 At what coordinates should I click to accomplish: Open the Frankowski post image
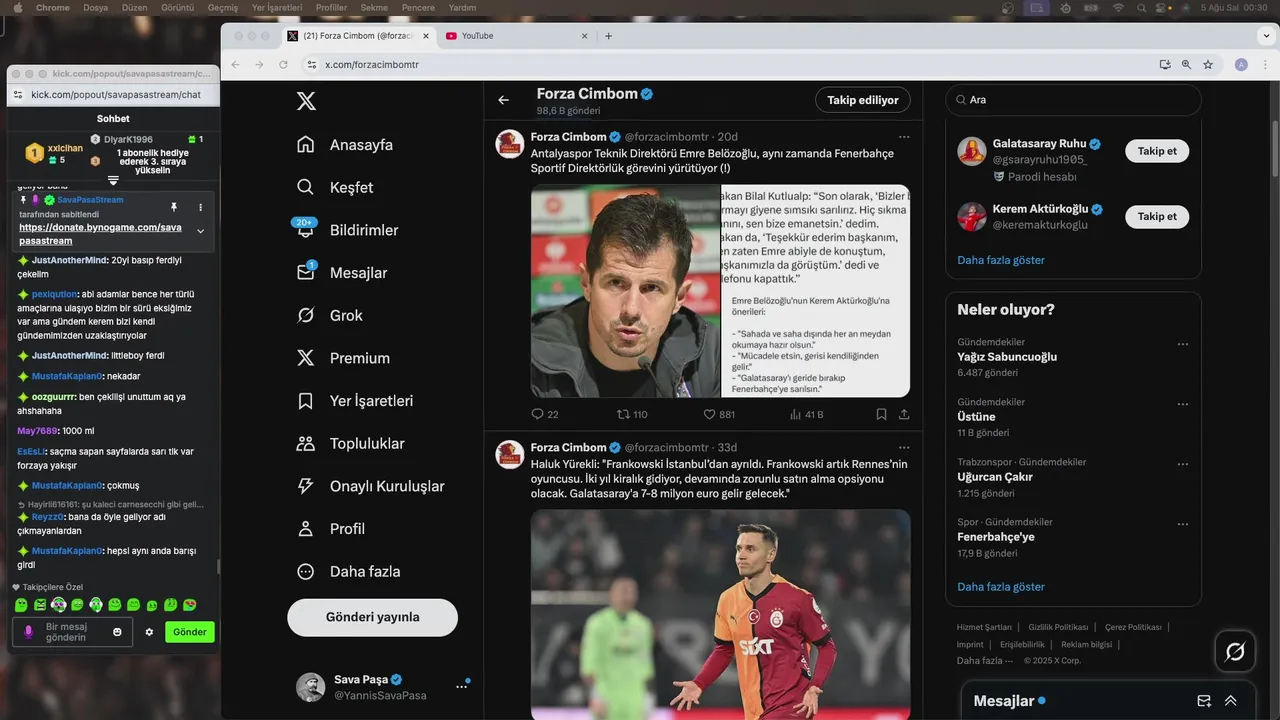(720, 614)
